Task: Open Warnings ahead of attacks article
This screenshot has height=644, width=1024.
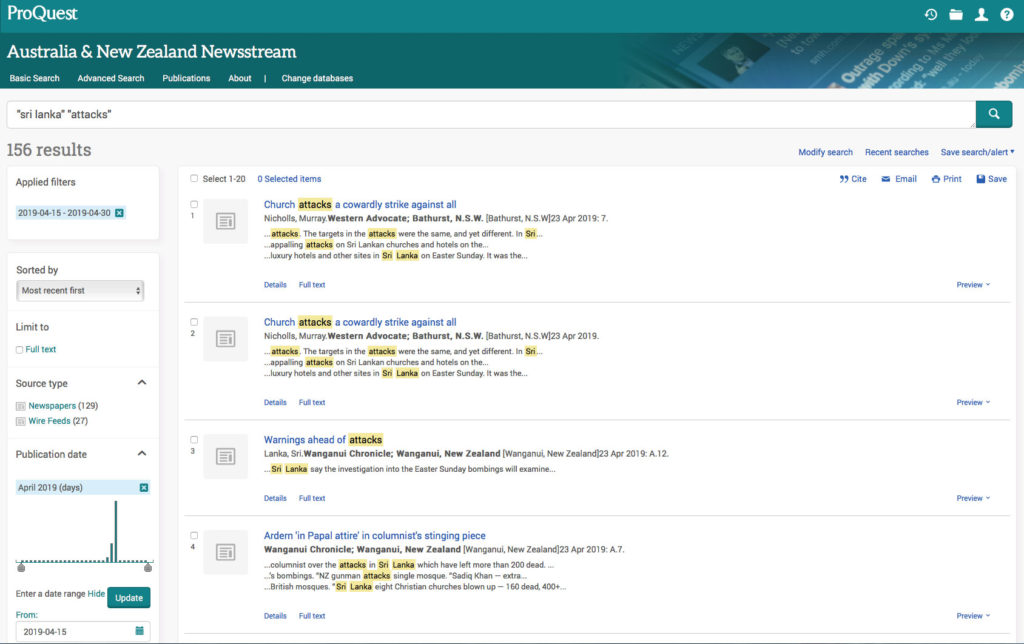Action: (323, 440)
